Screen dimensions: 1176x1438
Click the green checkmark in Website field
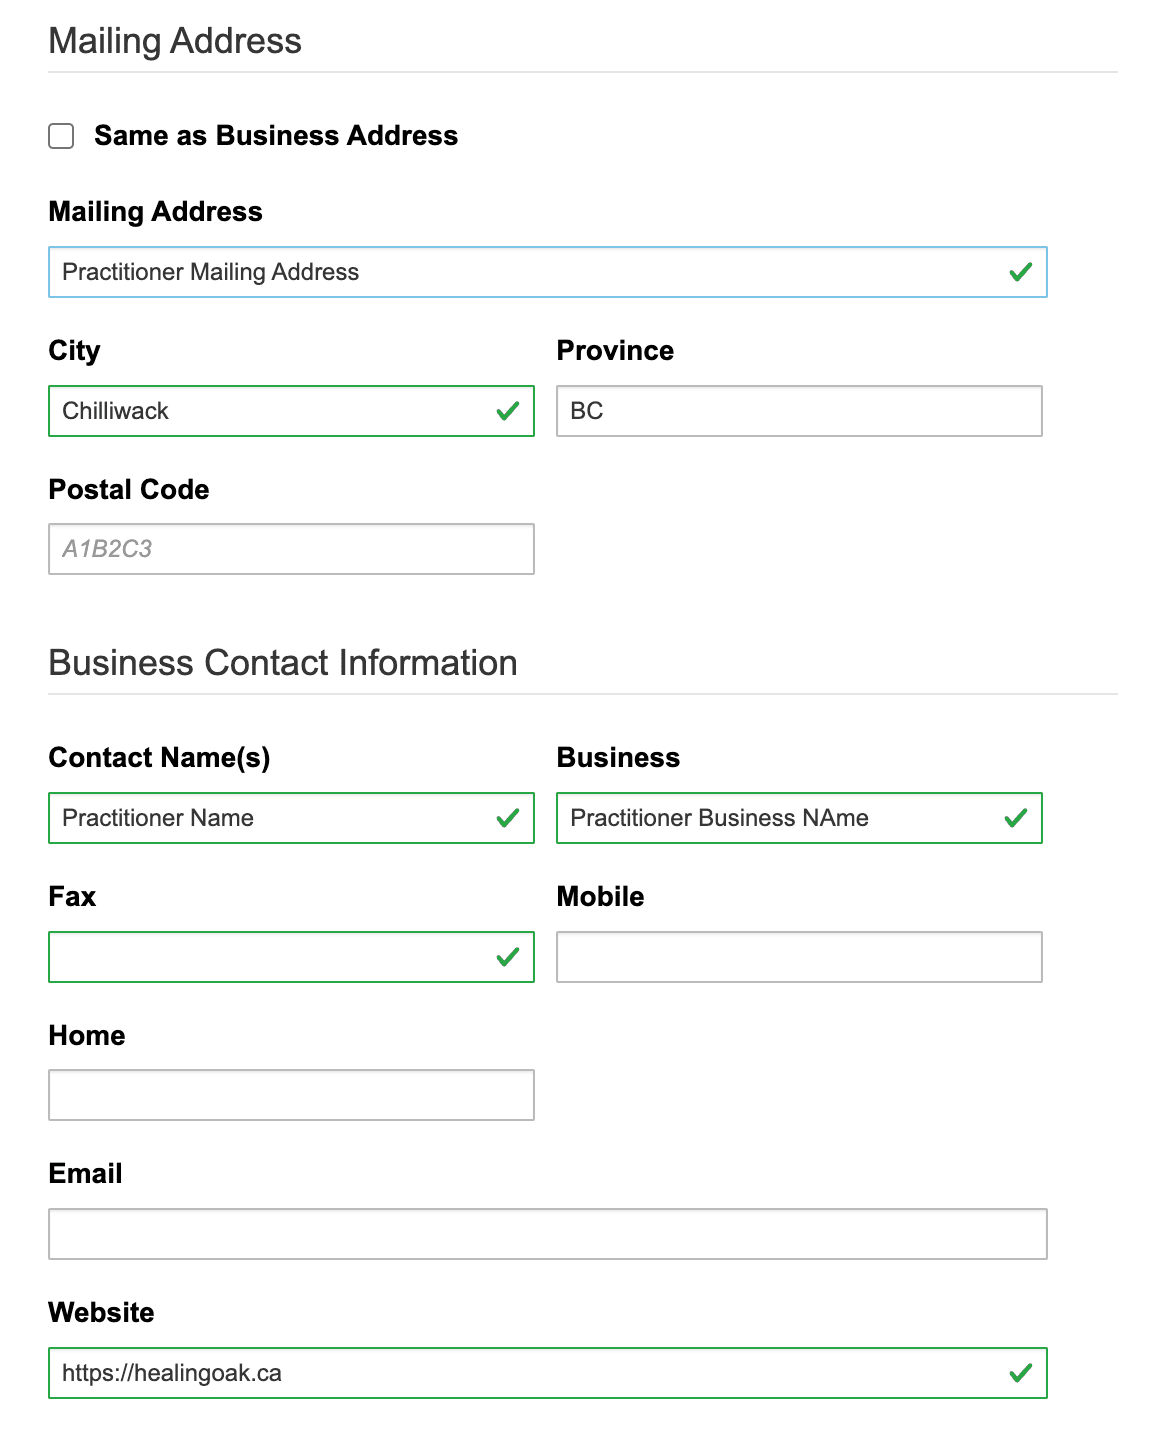1020,1373
